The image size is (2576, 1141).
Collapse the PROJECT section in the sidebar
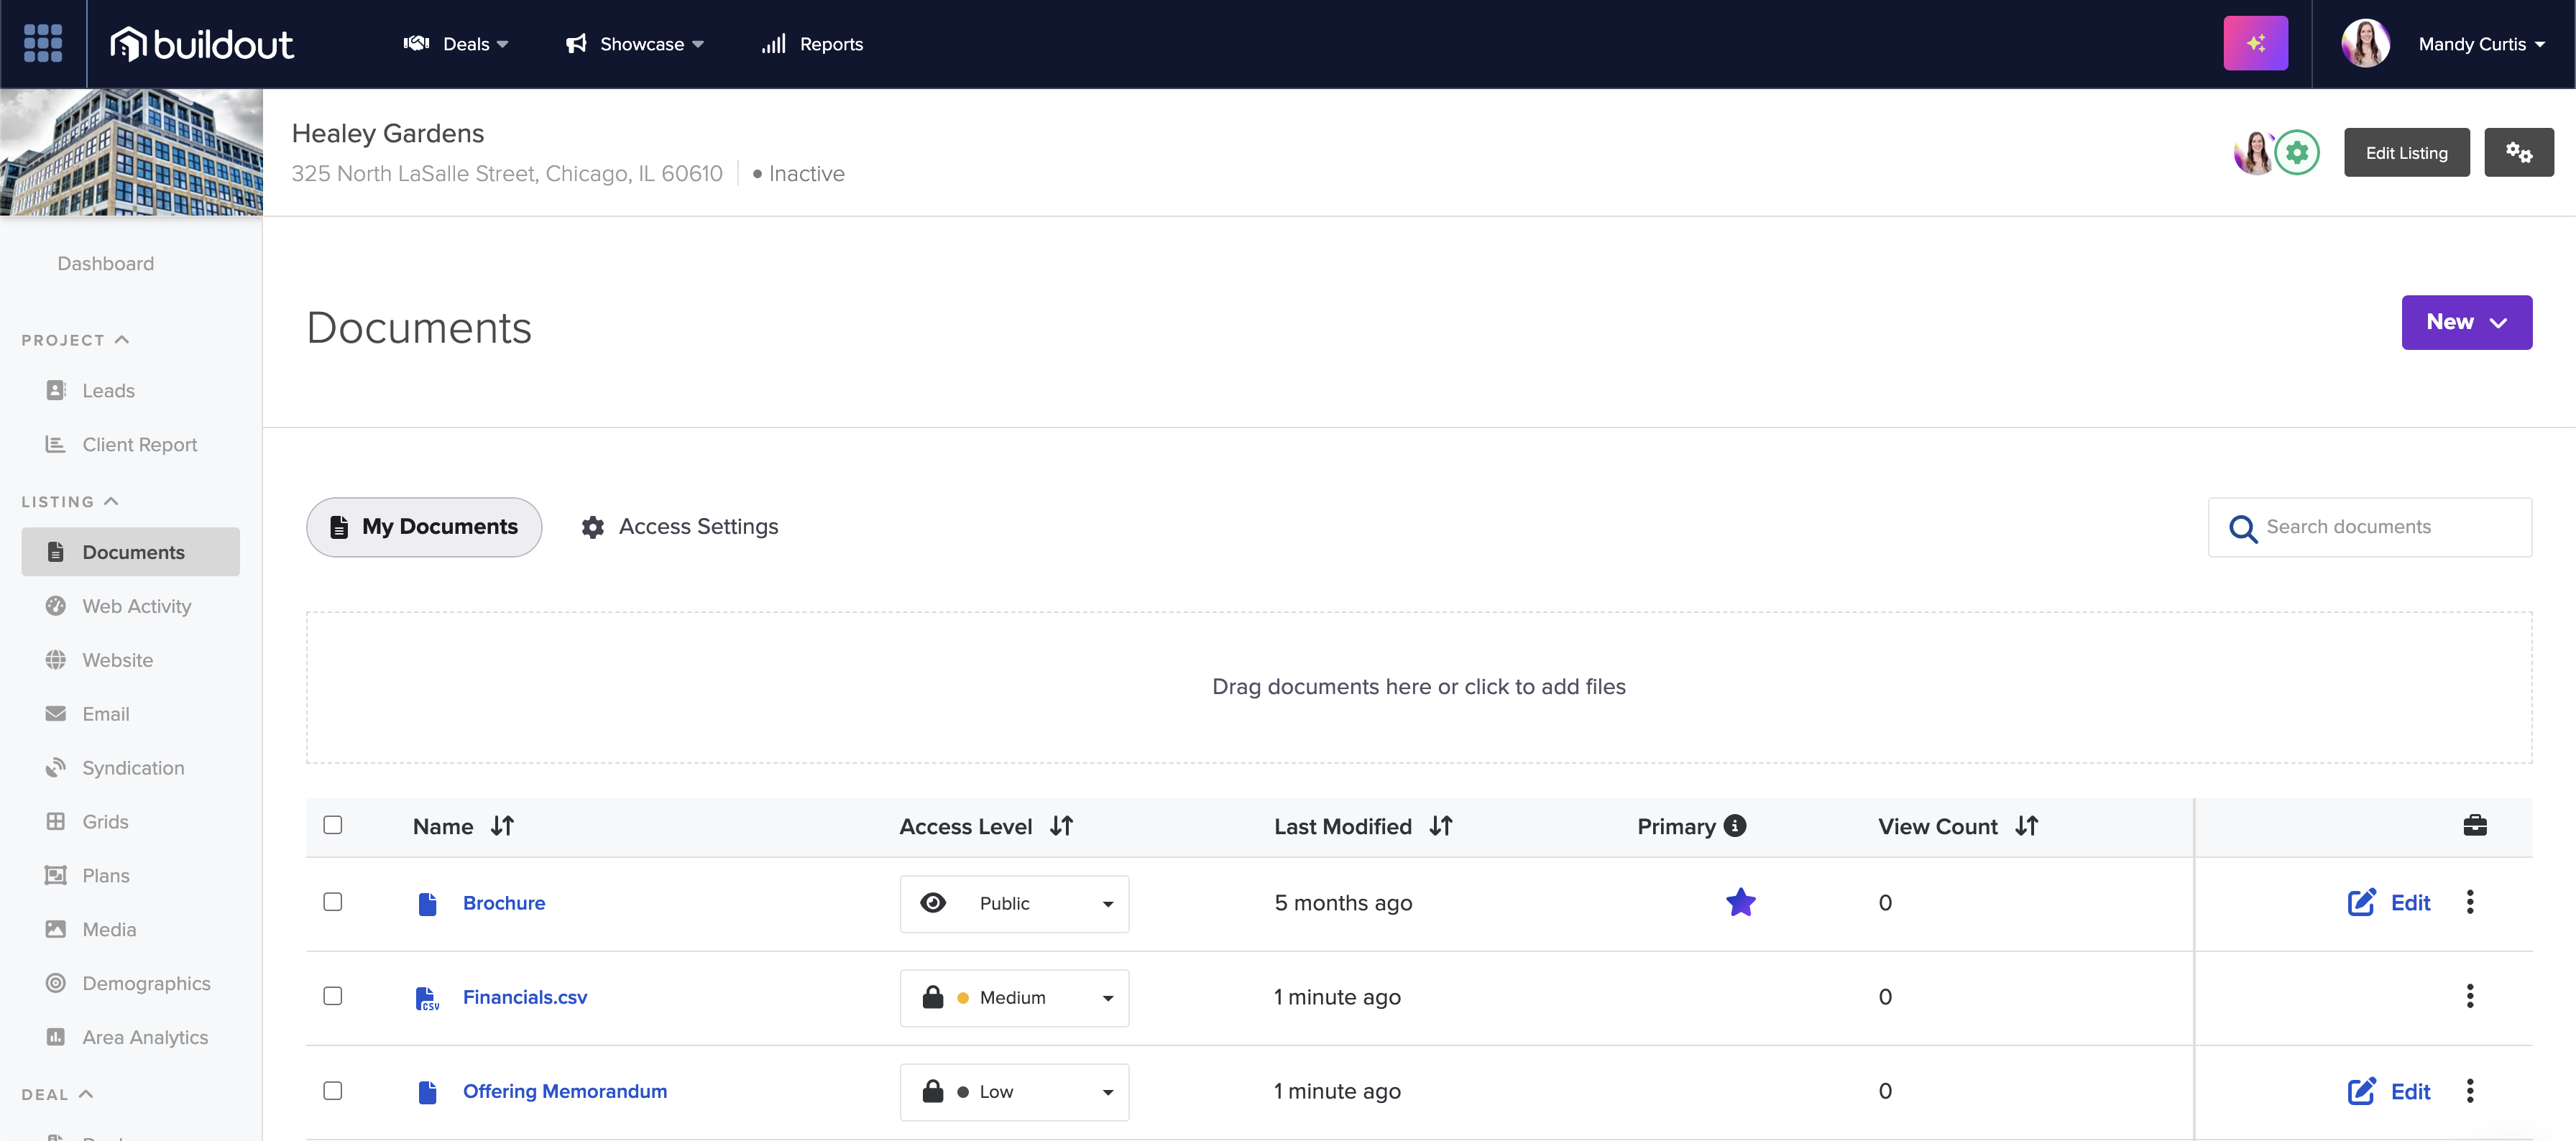pyautogui.click(x=122, y=339)
